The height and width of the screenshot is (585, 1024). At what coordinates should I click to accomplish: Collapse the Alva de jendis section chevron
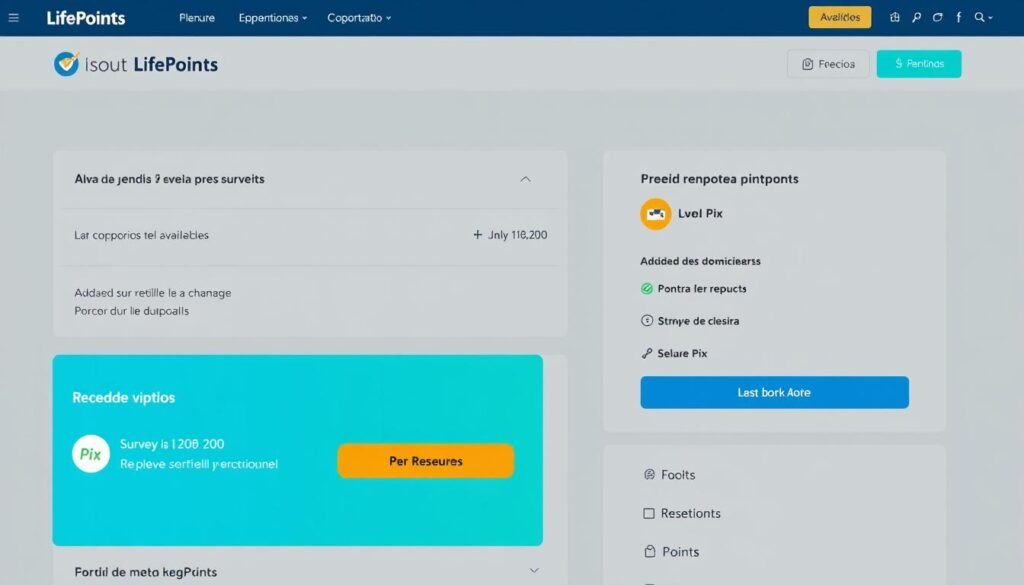525,179
